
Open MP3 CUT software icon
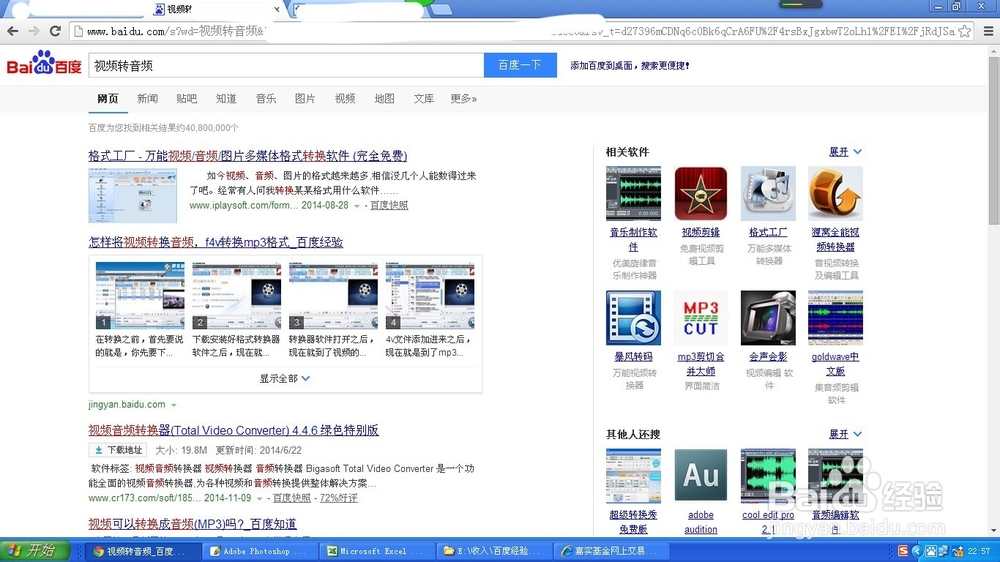pos(701,318)
